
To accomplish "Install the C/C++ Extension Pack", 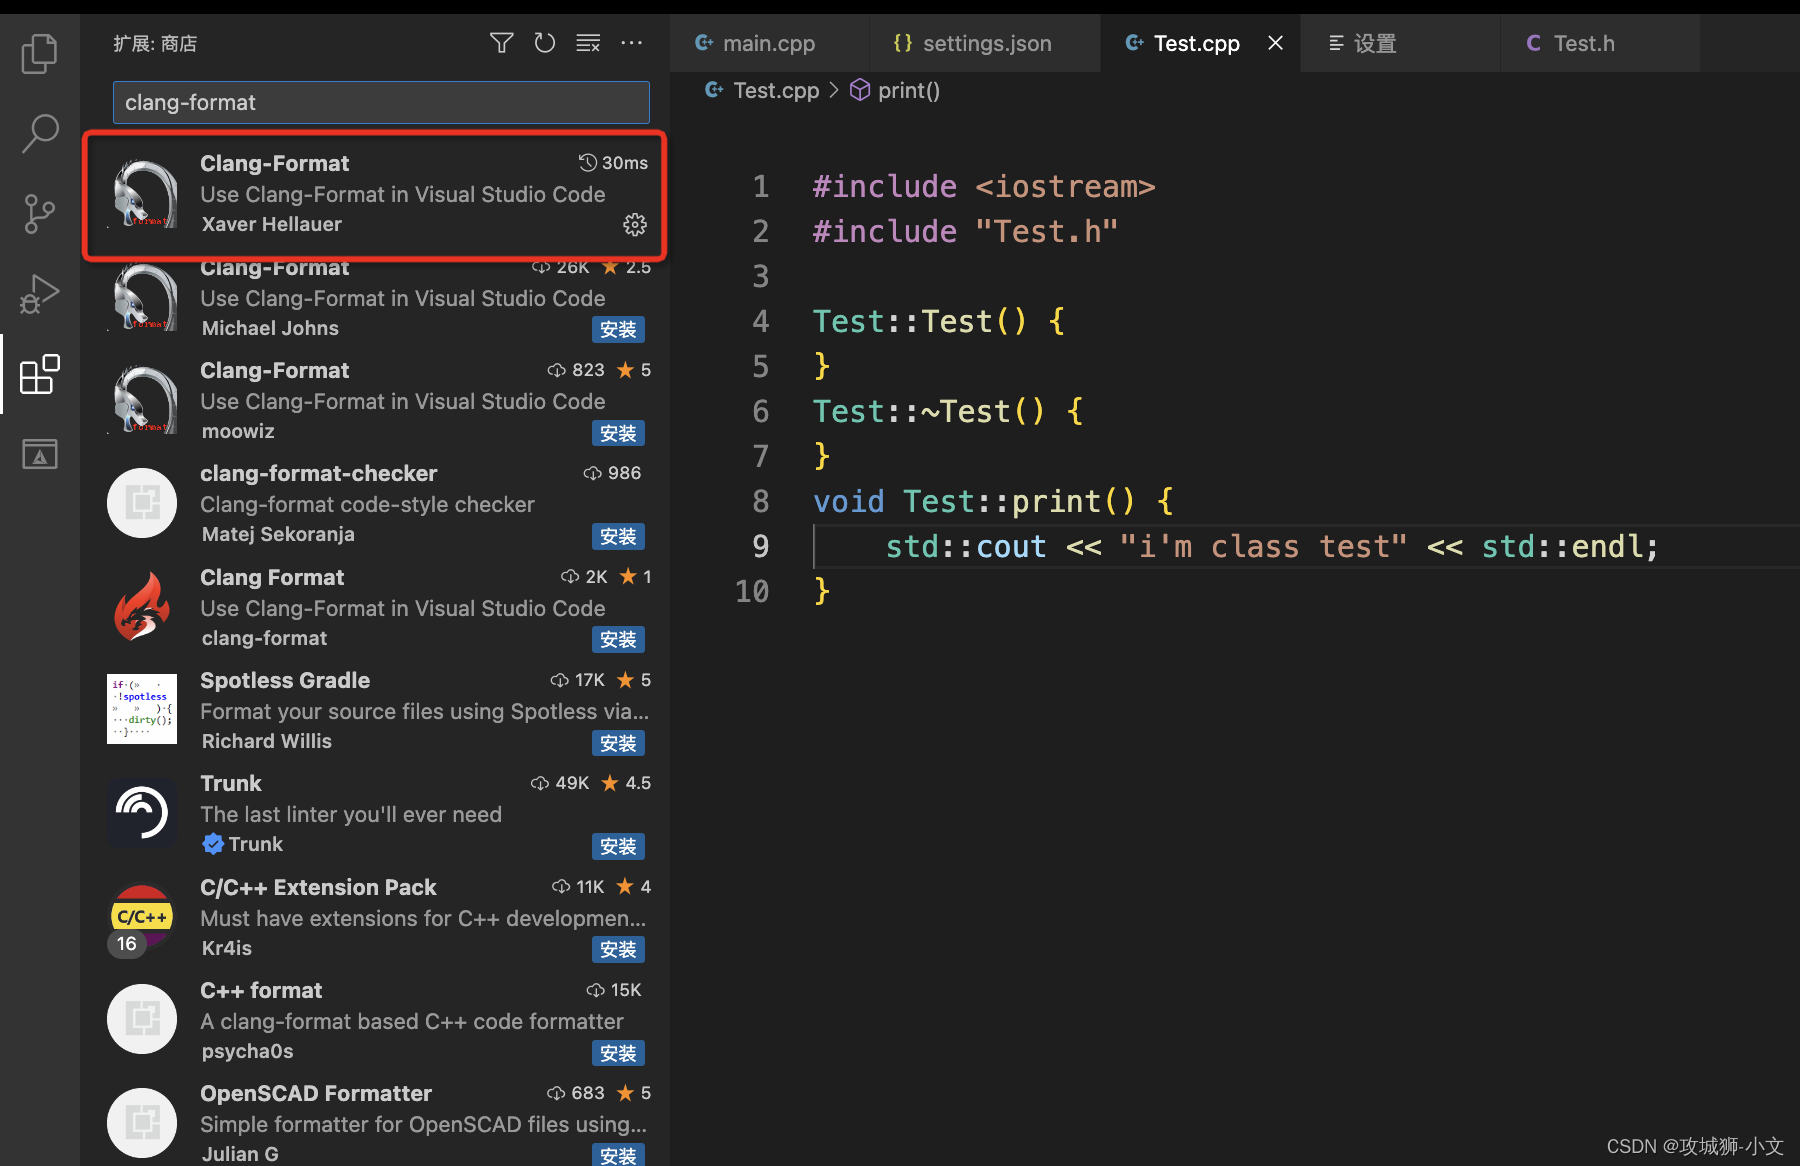I will coord(618,950).
